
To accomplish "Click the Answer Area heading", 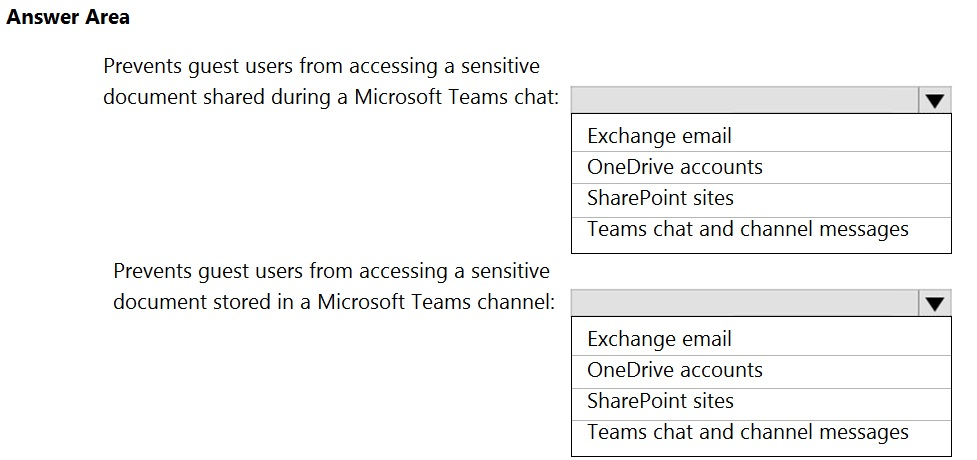I will pos(68,17).
